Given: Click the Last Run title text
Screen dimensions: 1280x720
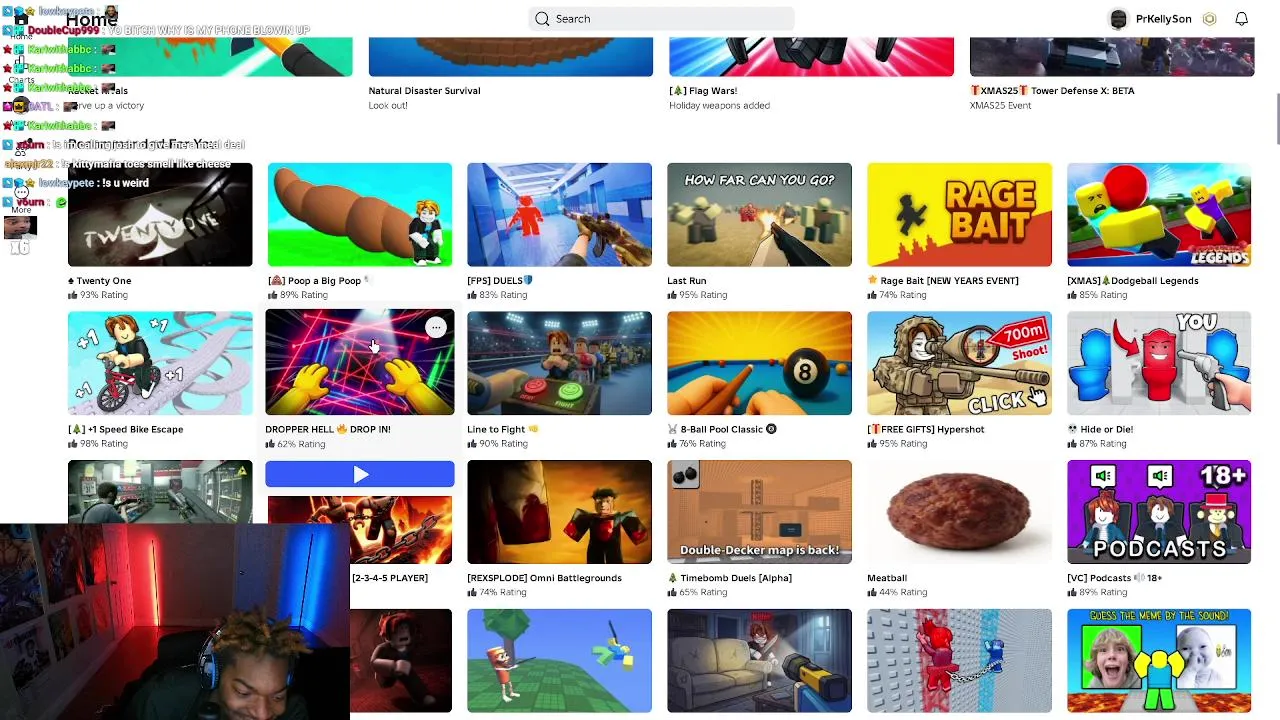Looking at the screenshot, I should pyautogui.click(x=687, y=281).
